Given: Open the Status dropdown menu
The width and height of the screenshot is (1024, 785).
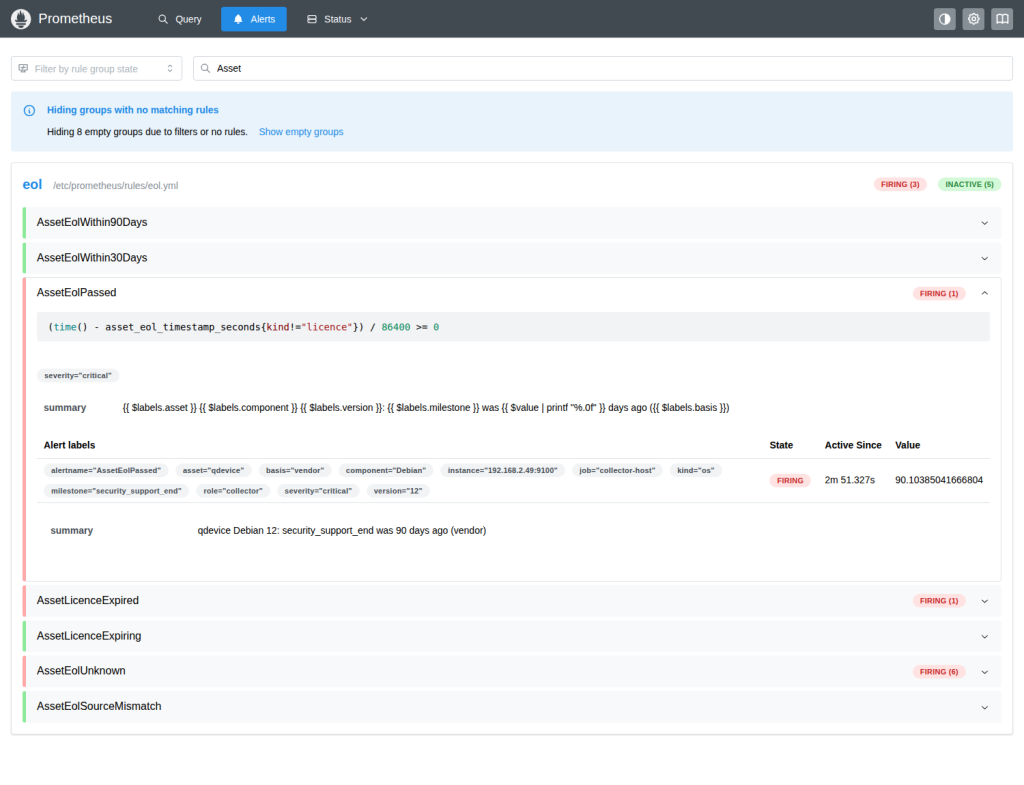Looking at the screenshot, I should pos(338,19).
